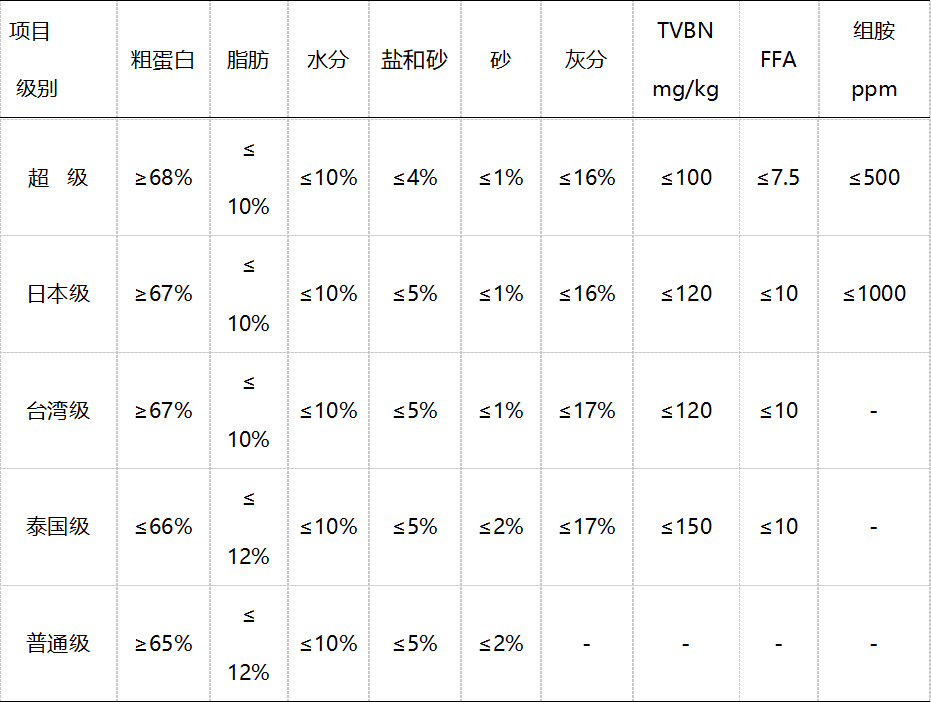Select the 组胺 ppm header cell
This screenshot has height=702, width=931.
coord(874,60)
